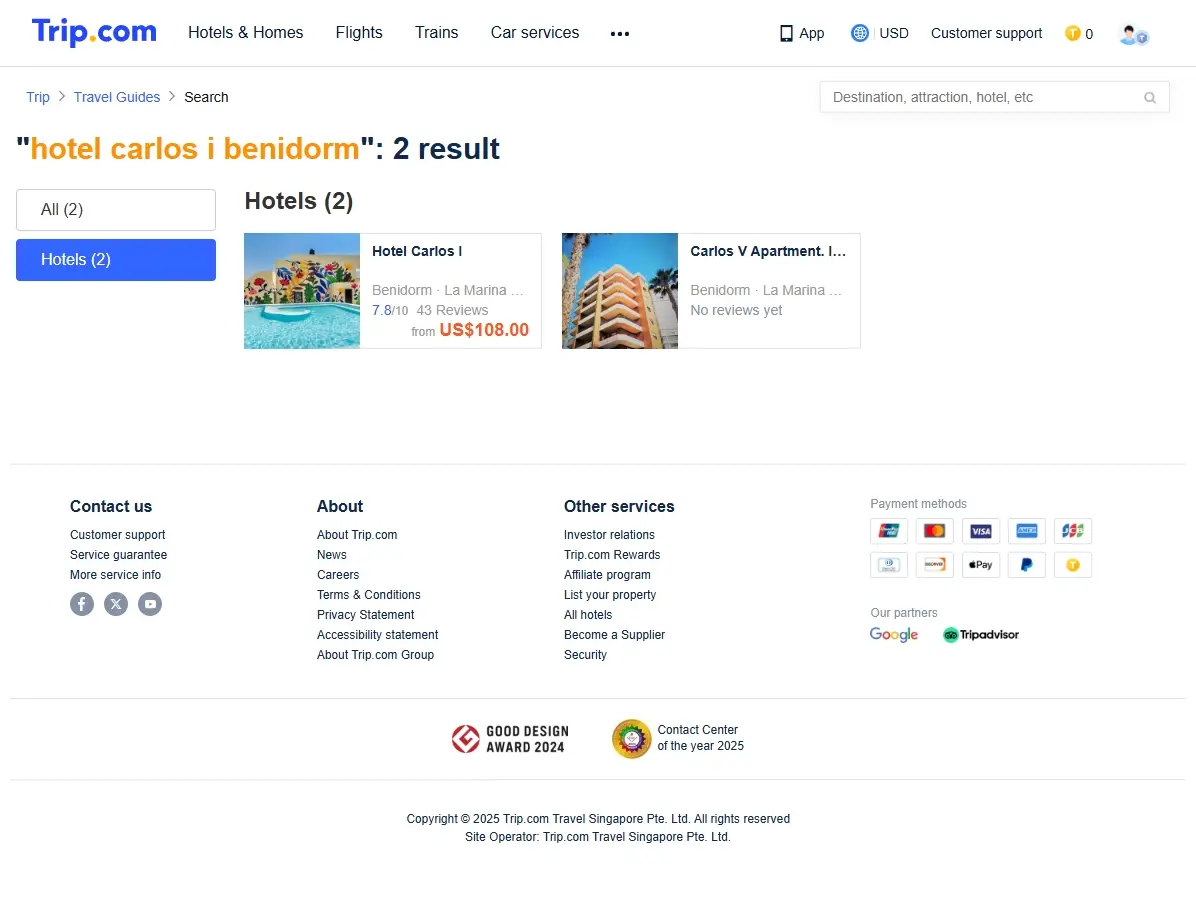Open Carlos V Apartment building thumbnail
1196x921 pixels.
[620, 291]
